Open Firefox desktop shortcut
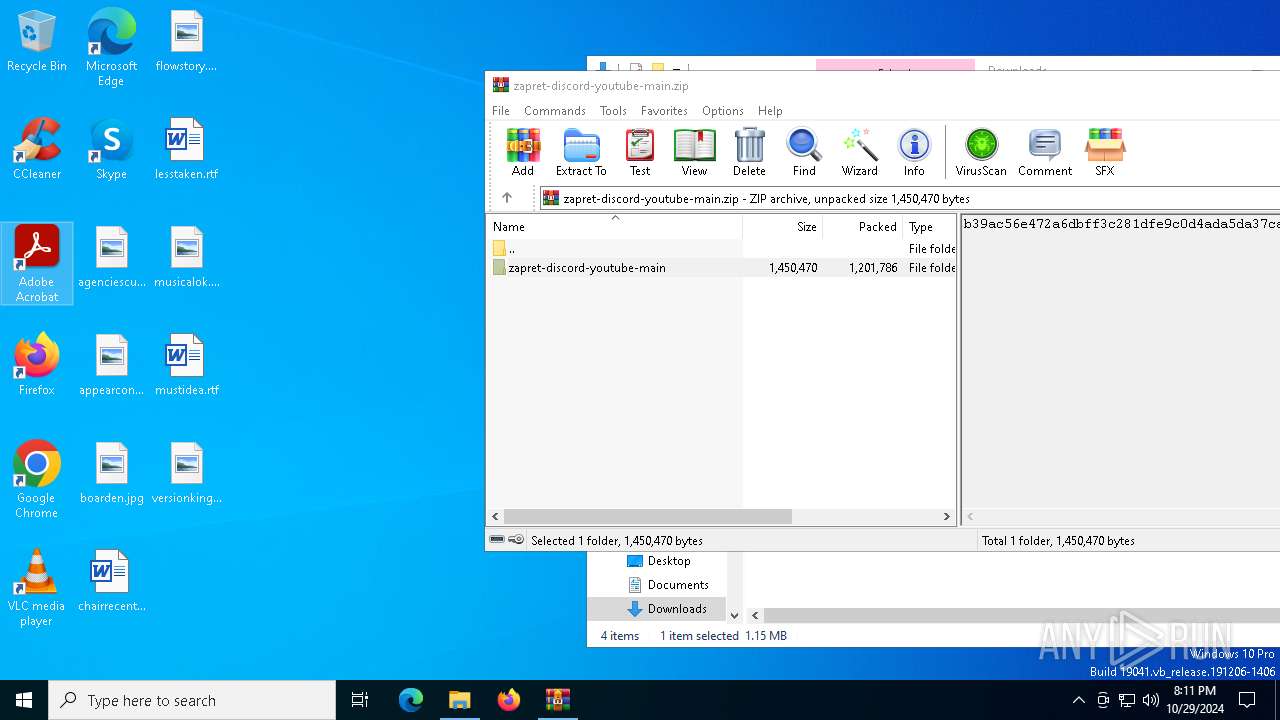 tap(37, 366)
